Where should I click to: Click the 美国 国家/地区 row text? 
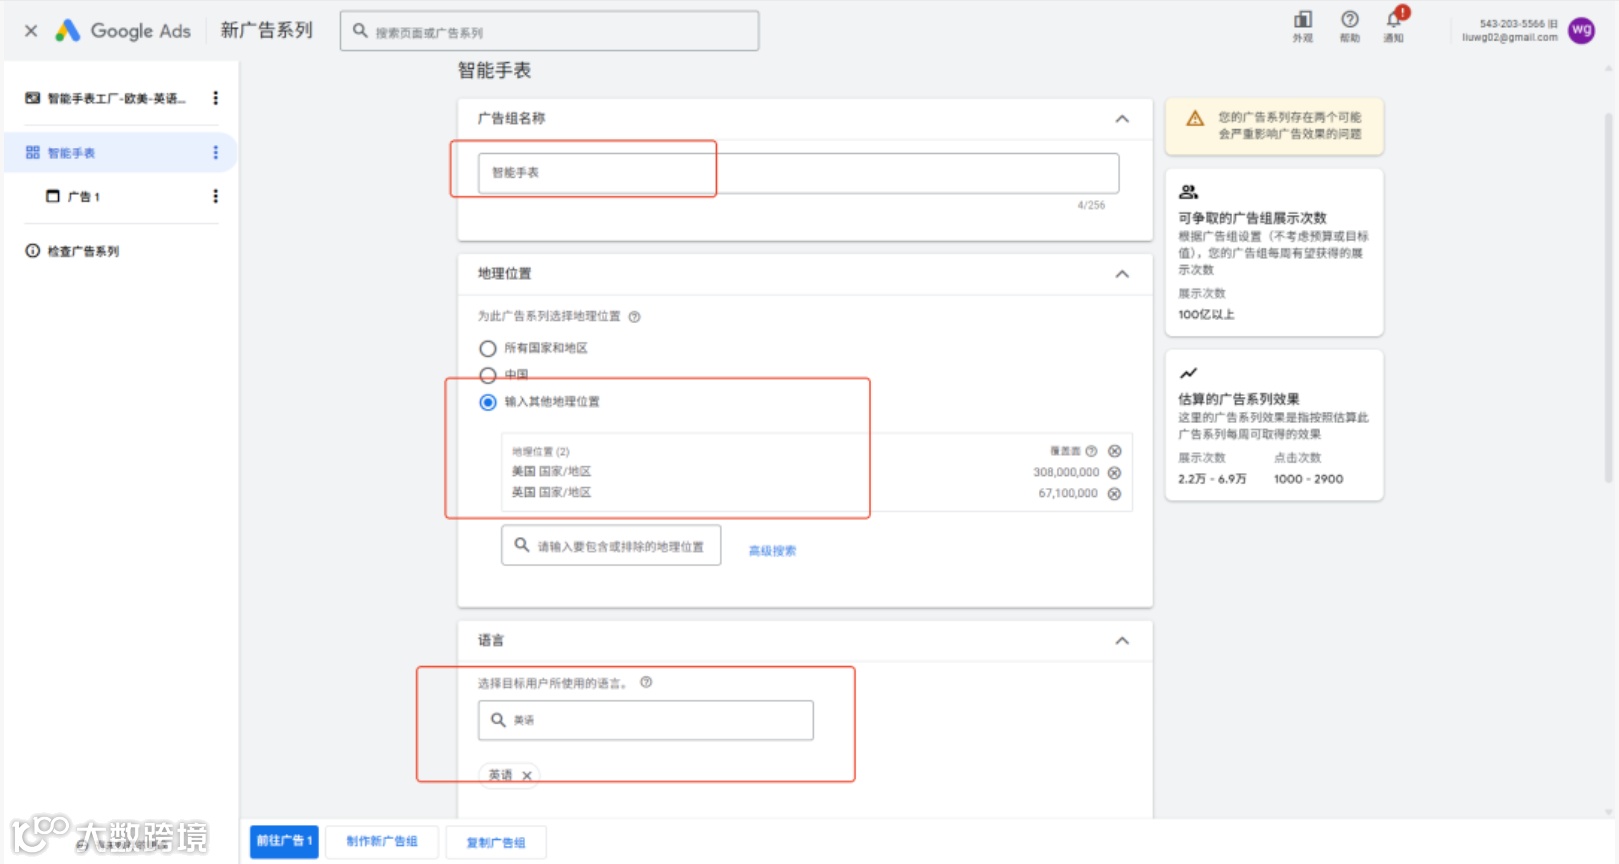(x=551, y=472)
